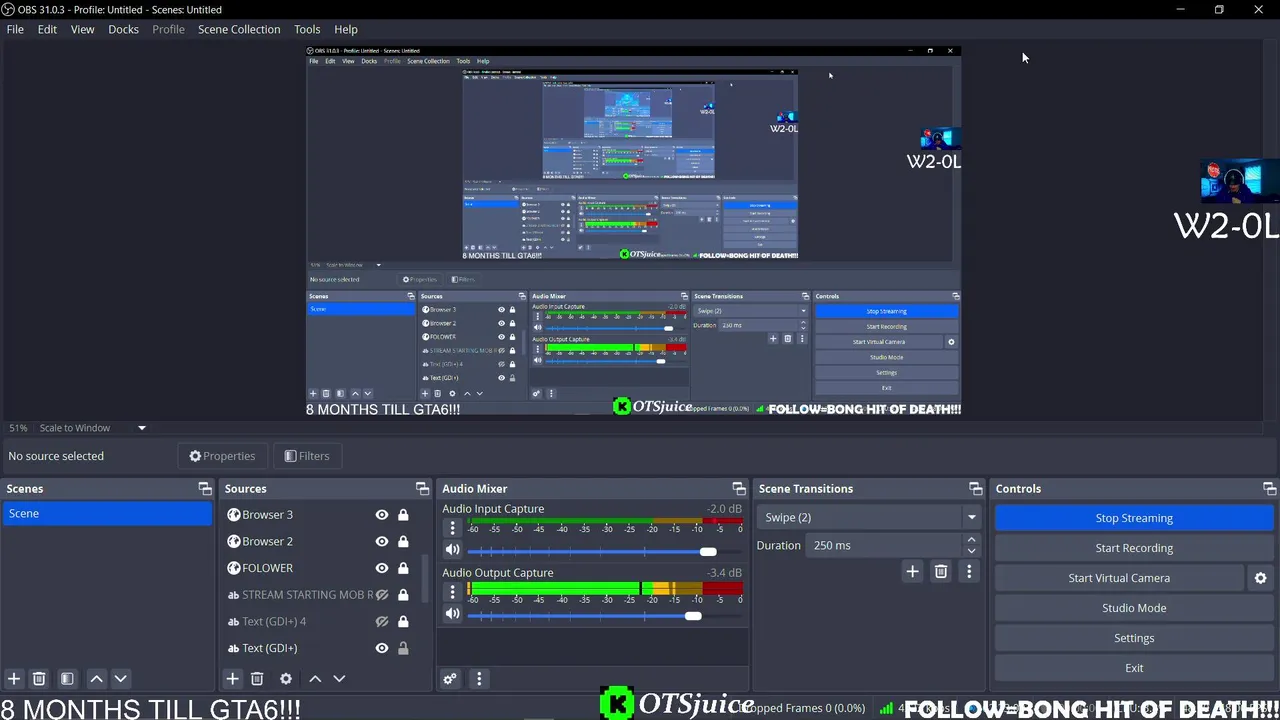Image resolution: width=1280 pixels, height=720 pixels.
Task: Click the Filters button below preview
Action: (307, 456)
